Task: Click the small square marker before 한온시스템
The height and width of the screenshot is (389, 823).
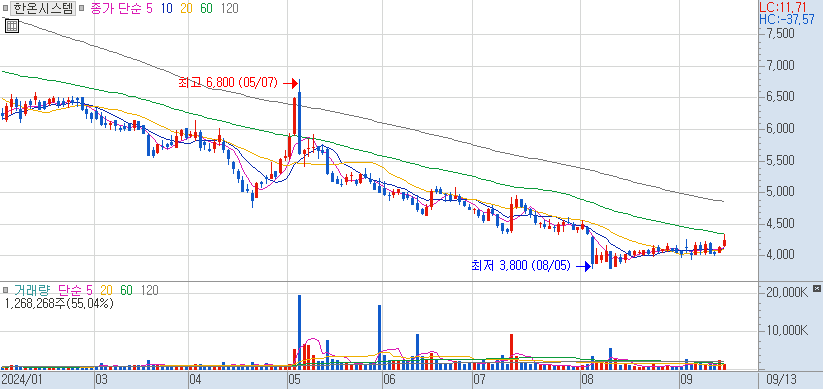Action: [5, 9]
